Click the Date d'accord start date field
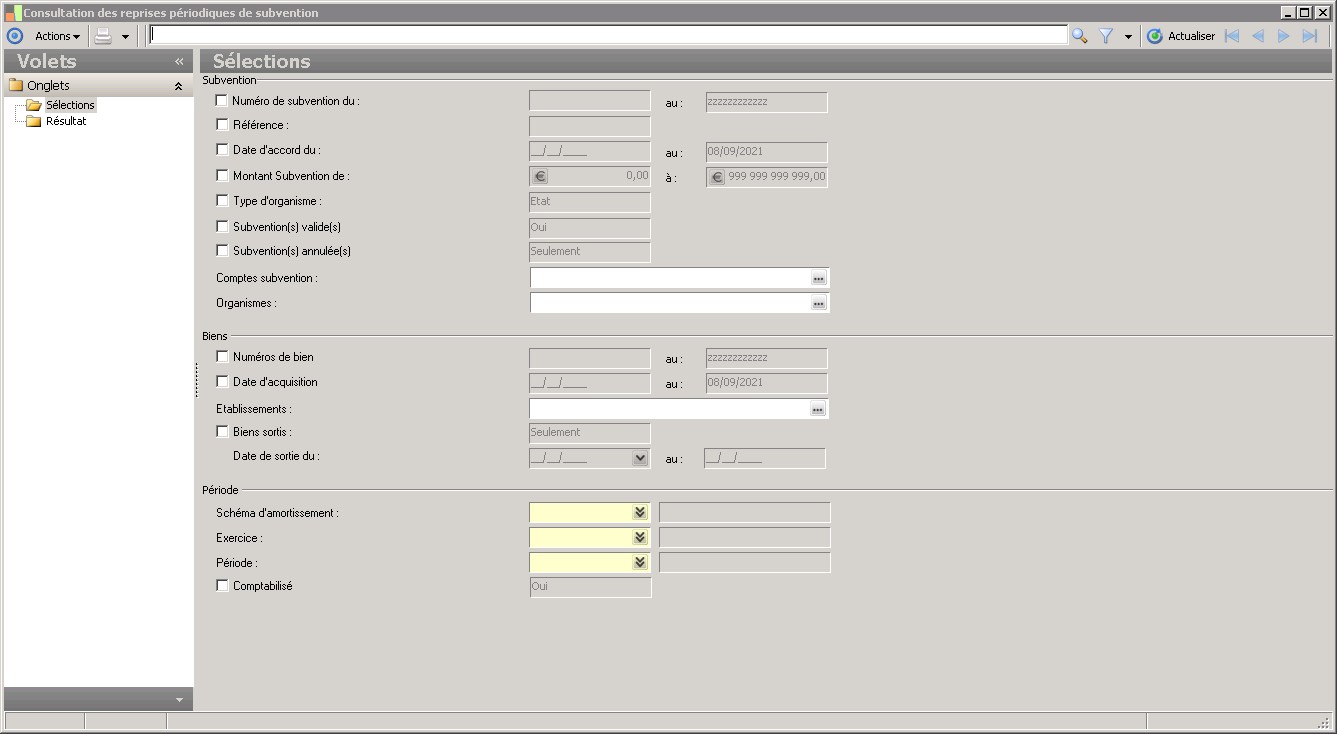The width and height of the screenshot is (1337, 734). [x=590, y=152]
